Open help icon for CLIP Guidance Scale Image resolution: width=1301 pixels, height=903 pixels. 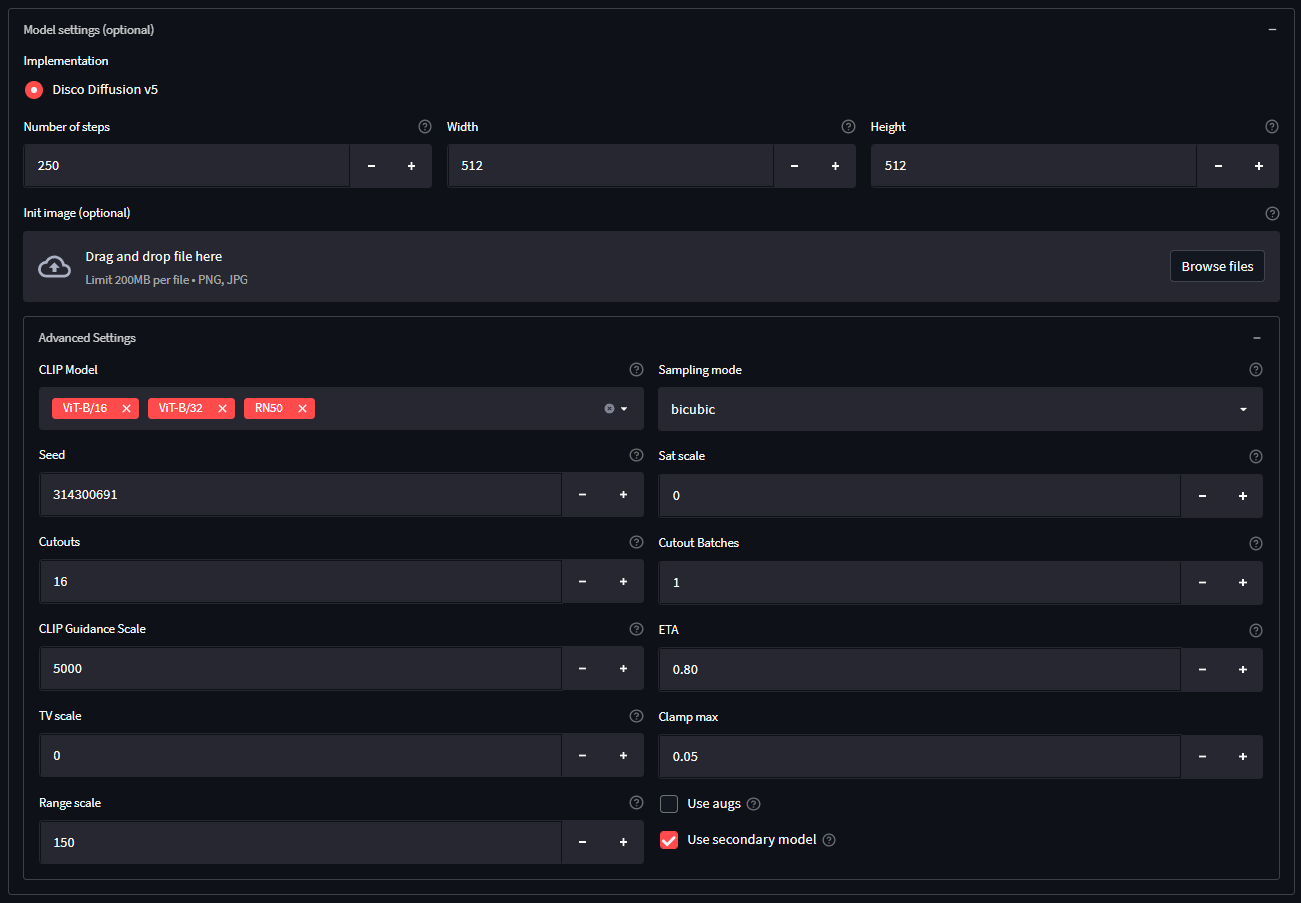tap(636, 629)
